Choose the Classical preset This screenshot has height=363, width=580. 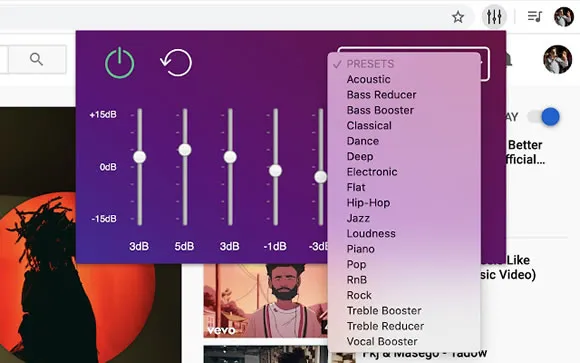369,126
